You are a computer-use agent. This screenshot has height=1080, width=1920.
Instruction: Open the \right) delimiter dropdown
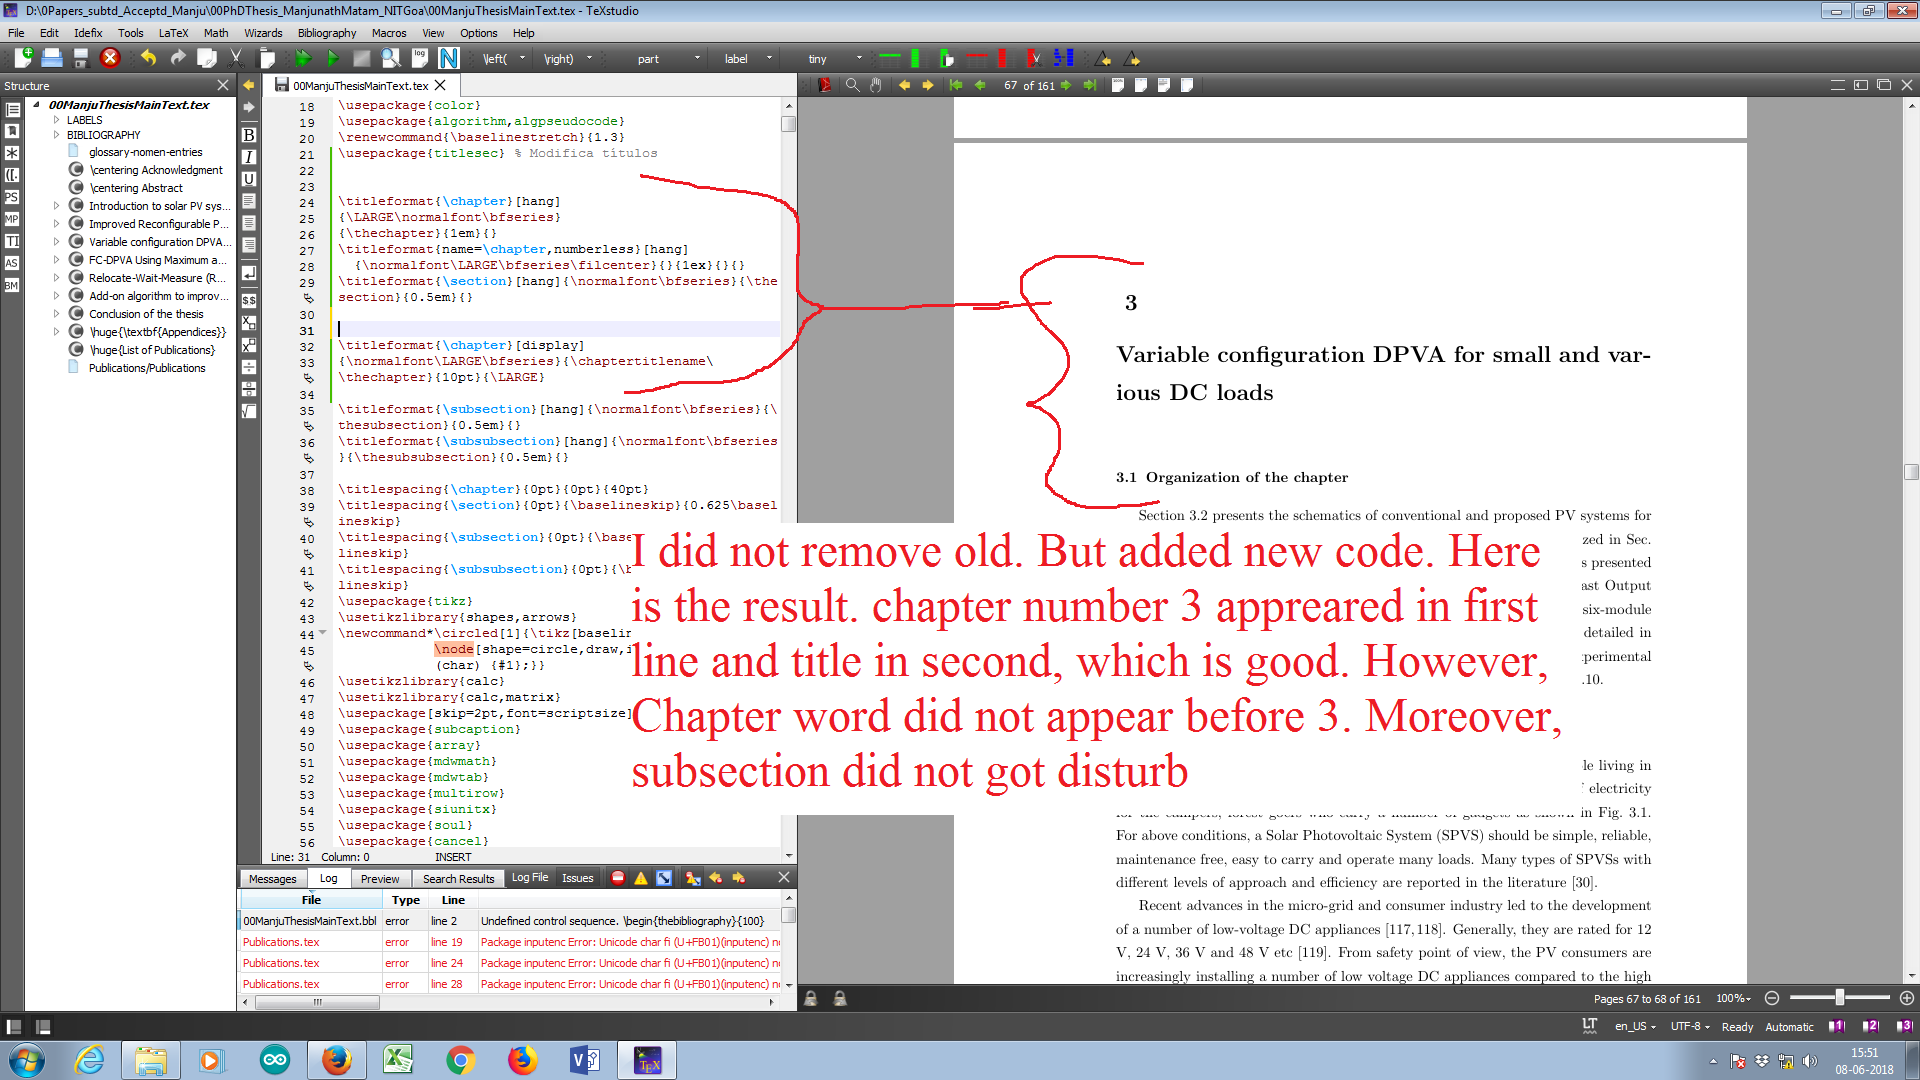pos(589,58)
